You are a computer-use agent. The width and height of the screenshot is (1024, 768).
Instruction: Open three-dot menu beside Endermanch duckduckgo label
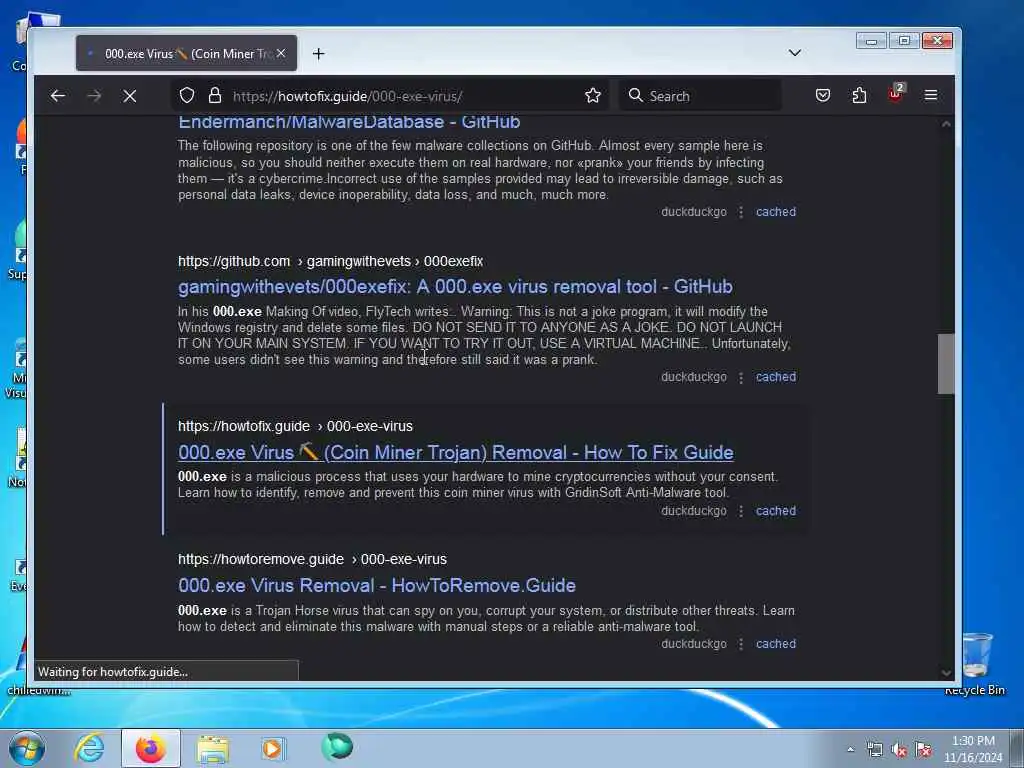click(741, 212)
